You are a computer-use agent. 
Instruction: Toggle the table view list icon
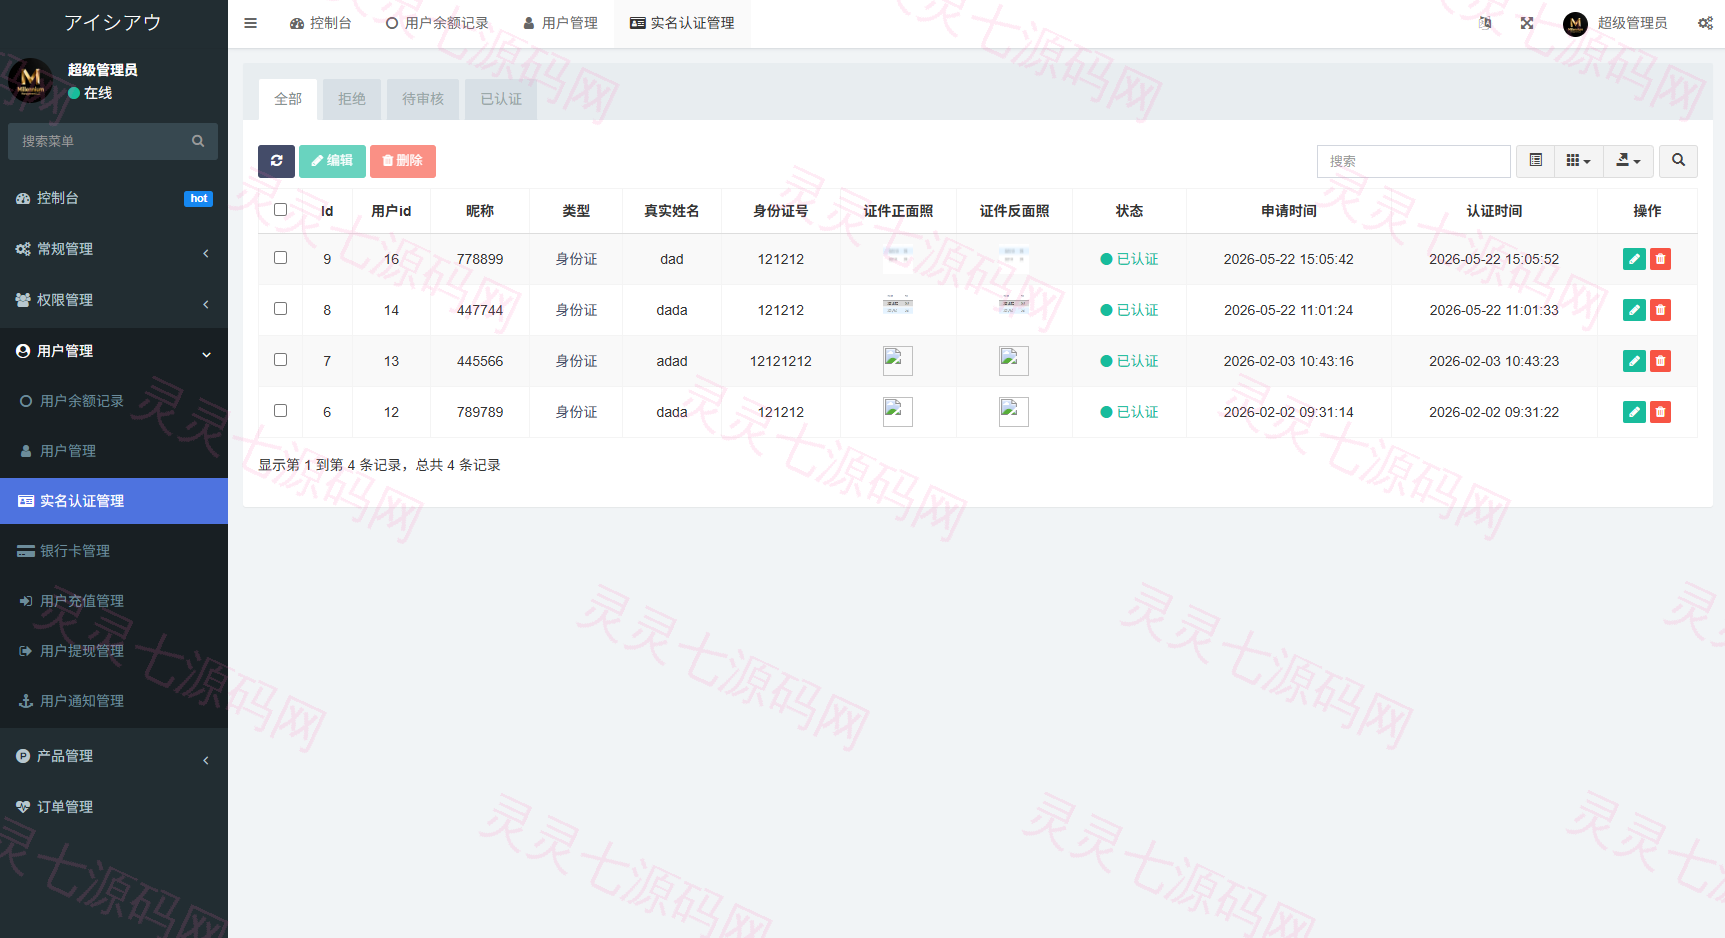tap(1535, 161)
